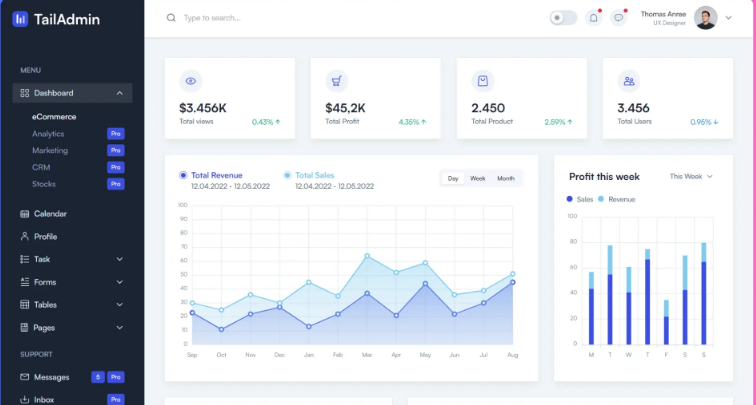
Task: Click the Pro badge next to Stocks
Action: click(116, 184)
